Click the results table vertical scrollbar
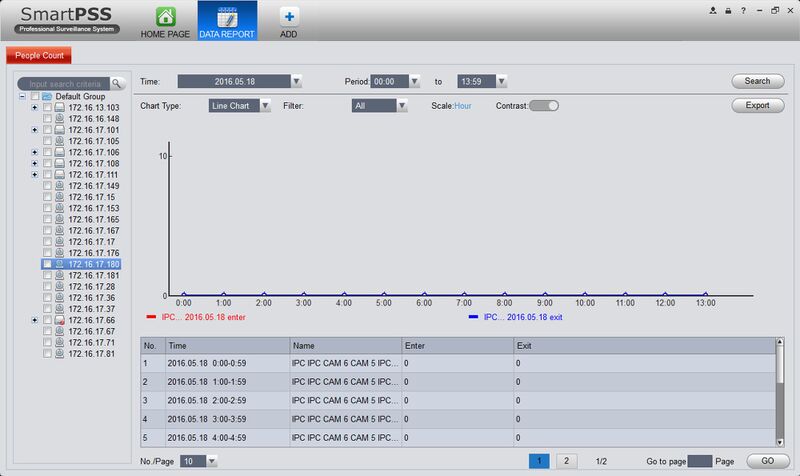 tap(780, 392)
